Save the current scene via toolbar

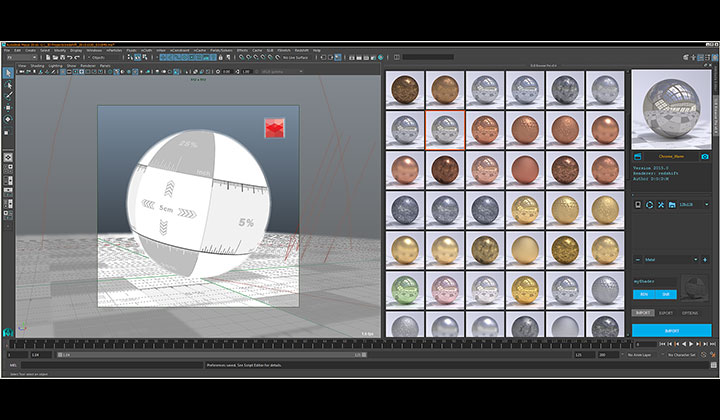62,57
